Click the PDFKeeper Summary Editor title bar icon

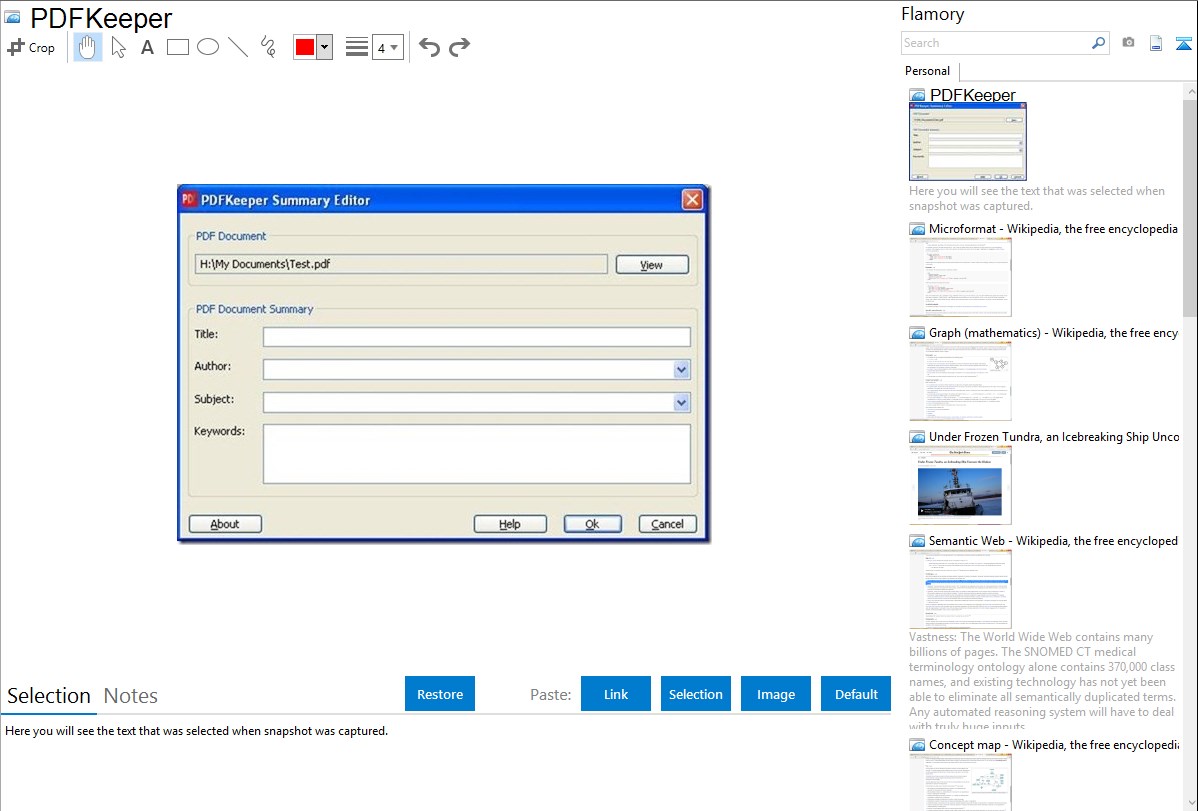(x=189, y=200)
